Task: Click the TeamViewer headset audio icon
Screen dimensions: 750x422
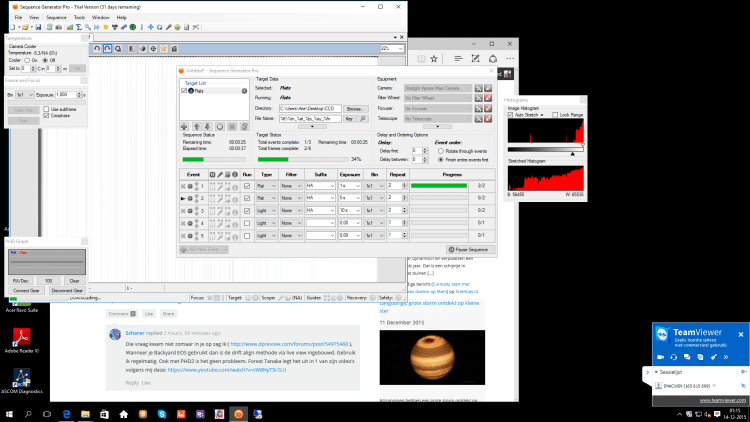Action: click(673, 357)
